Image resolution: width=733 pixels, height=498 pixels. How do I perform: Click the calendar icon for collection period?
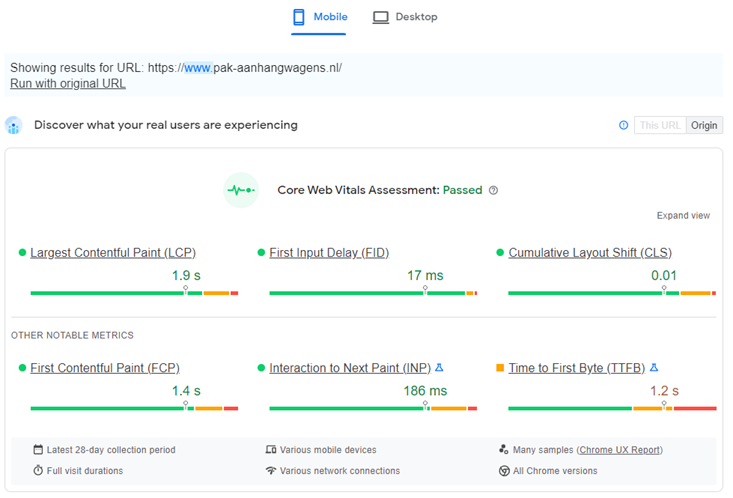(x=38, y=449)
